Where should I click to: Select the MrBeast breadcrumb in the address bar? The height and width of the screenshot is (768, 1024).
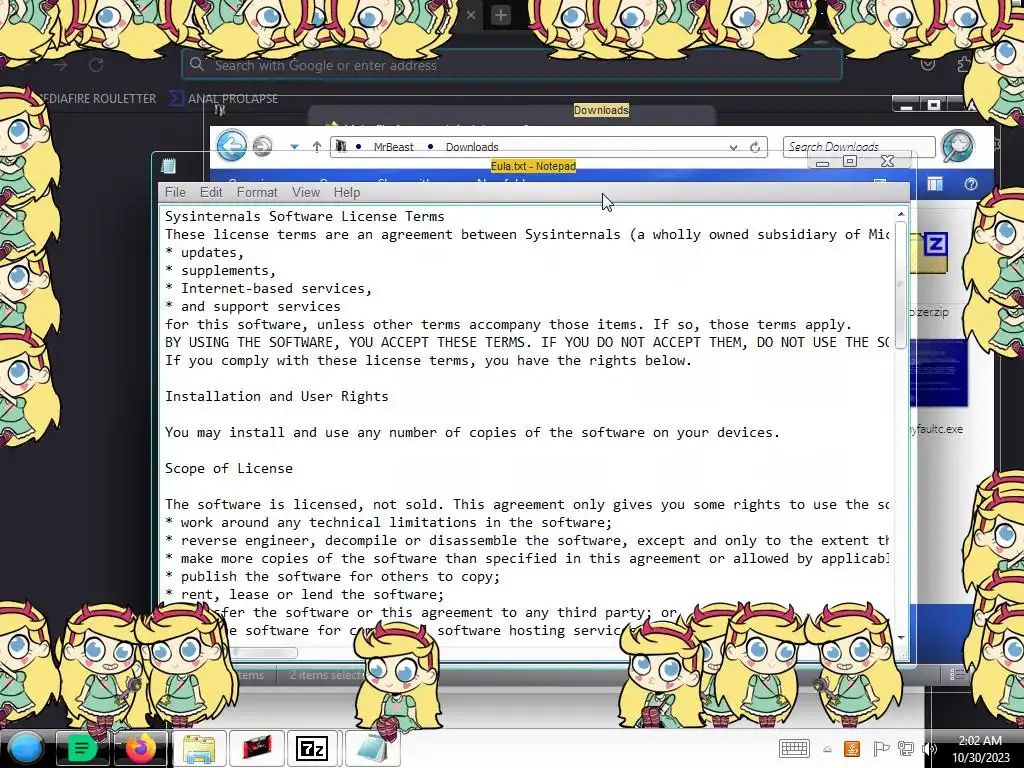(x=393, y=147)
